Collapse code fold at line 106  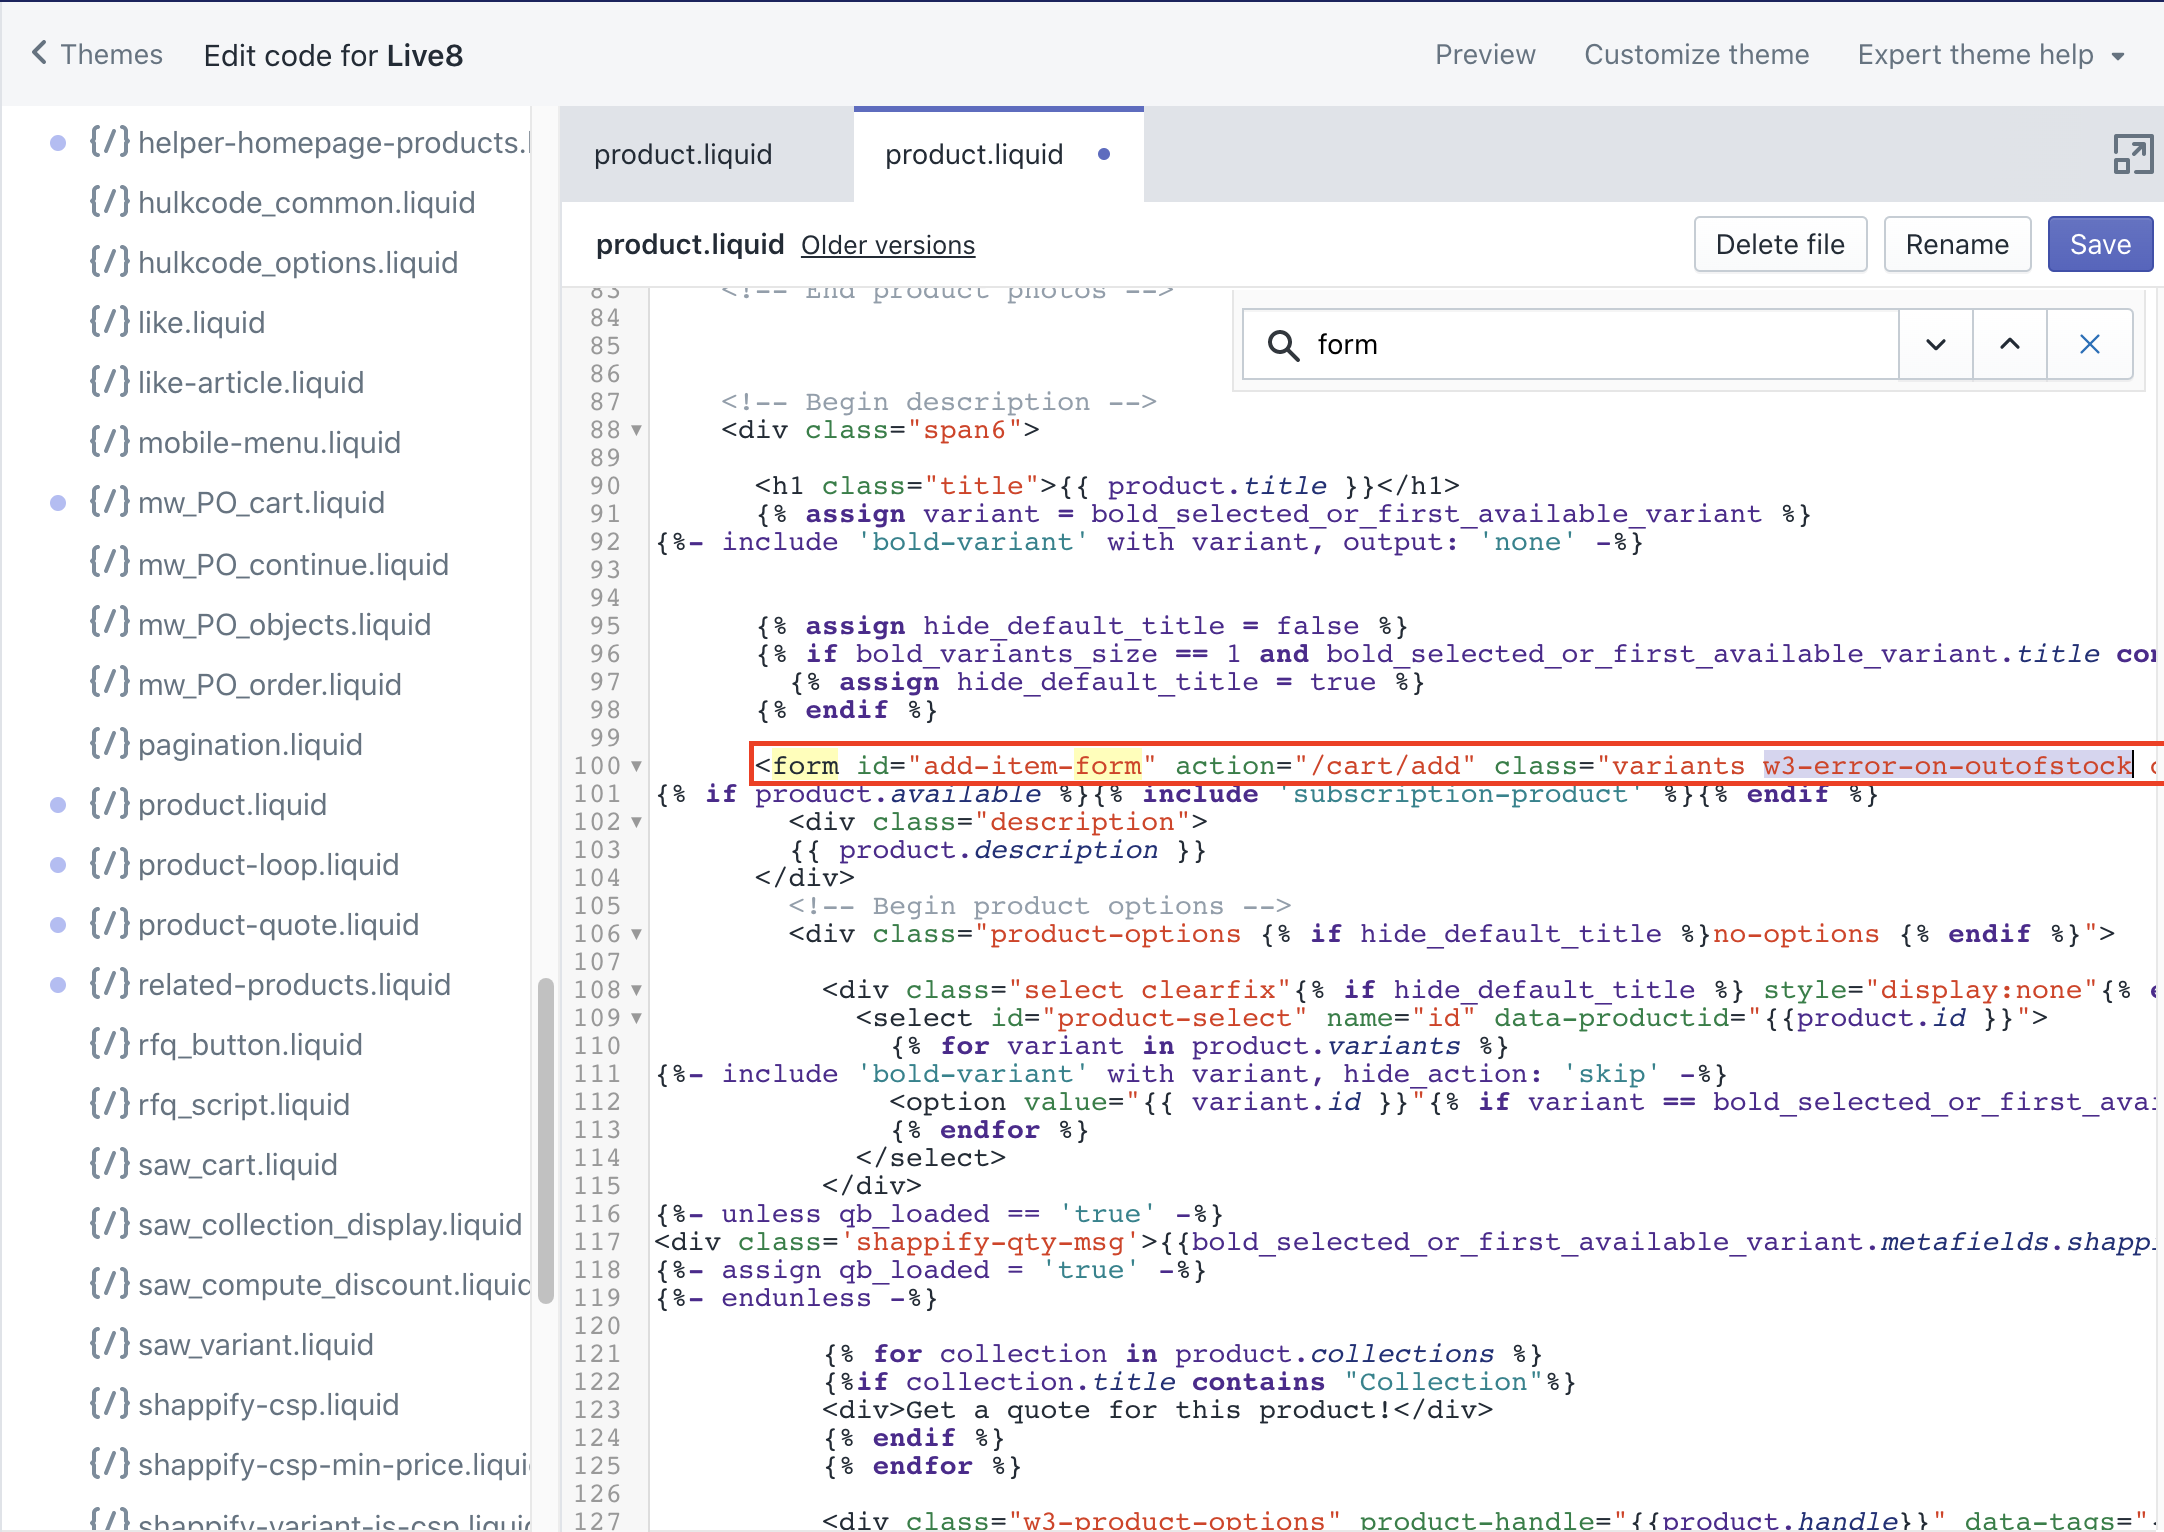coord(636,934)
